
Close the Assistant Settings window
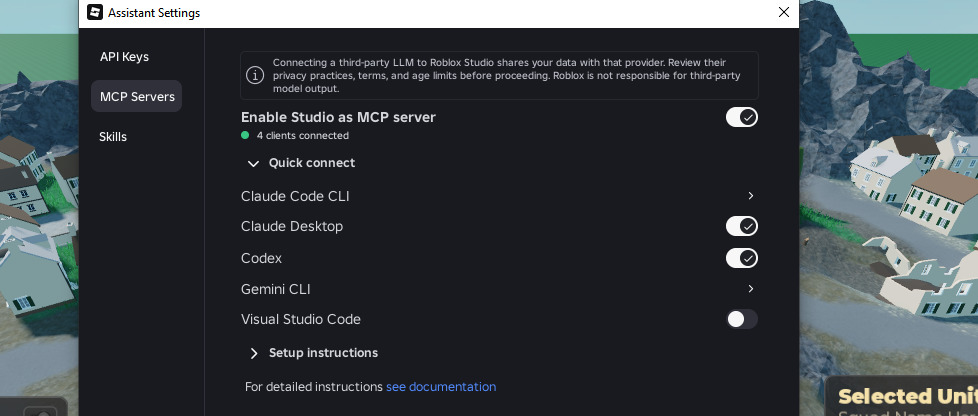784,12
